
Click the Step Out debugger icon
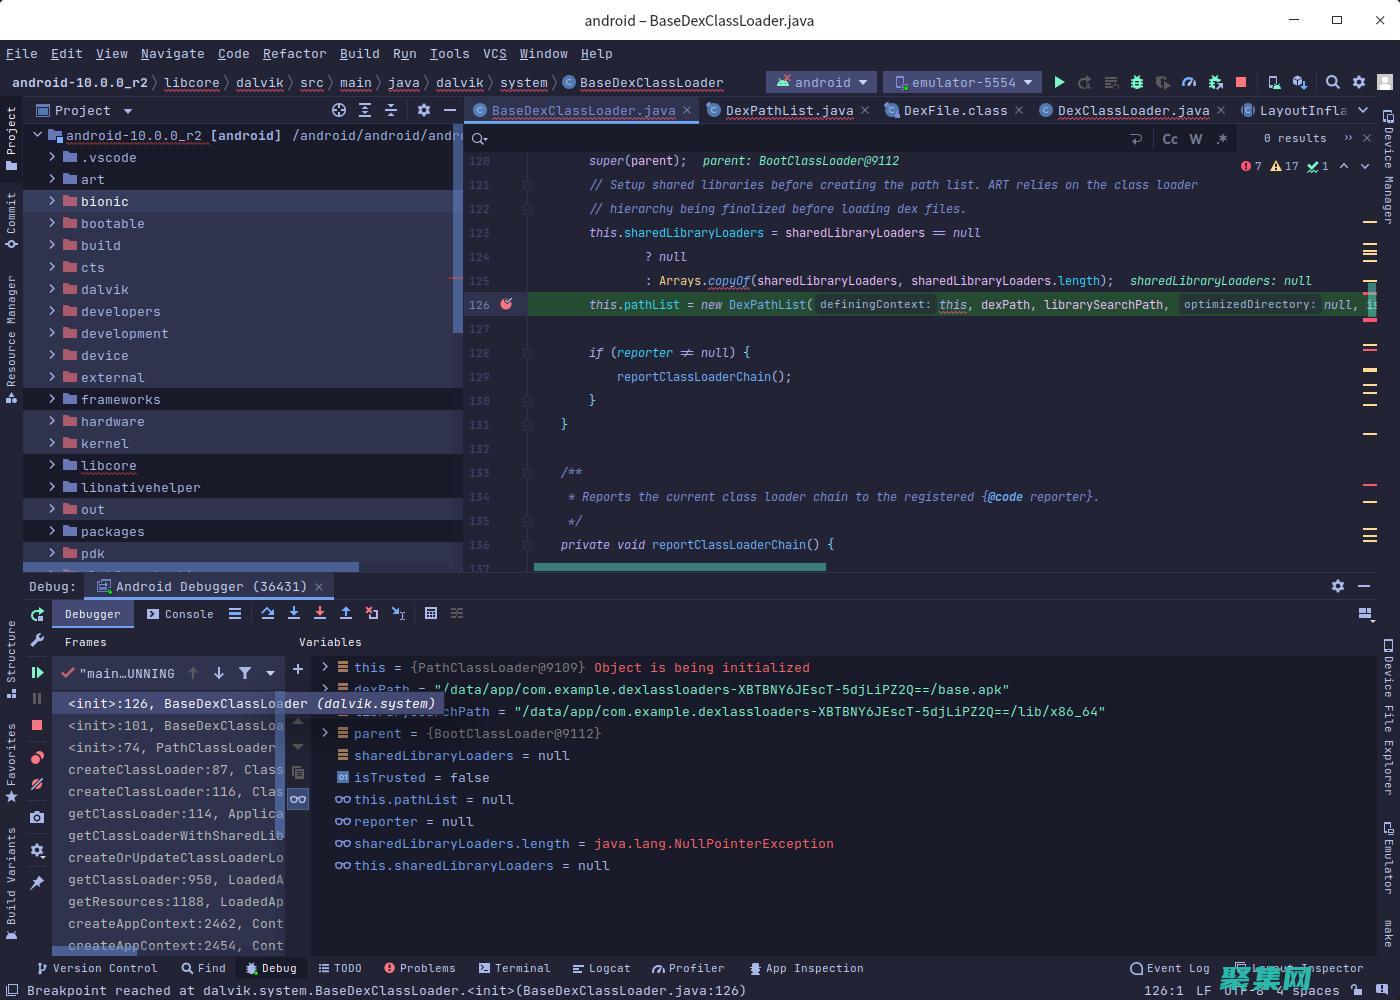tap(346, 613)
